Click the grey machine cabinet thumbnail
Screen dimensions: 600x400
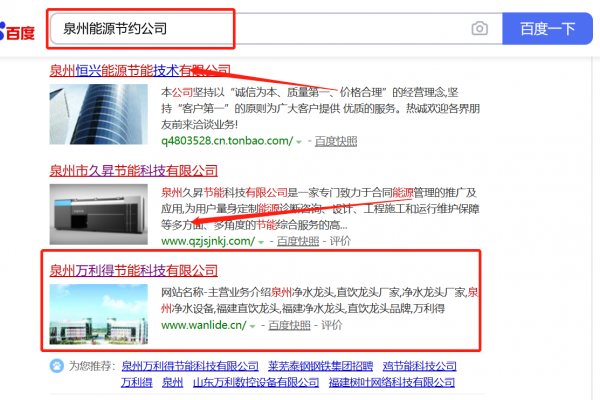[x=99, y=214]
